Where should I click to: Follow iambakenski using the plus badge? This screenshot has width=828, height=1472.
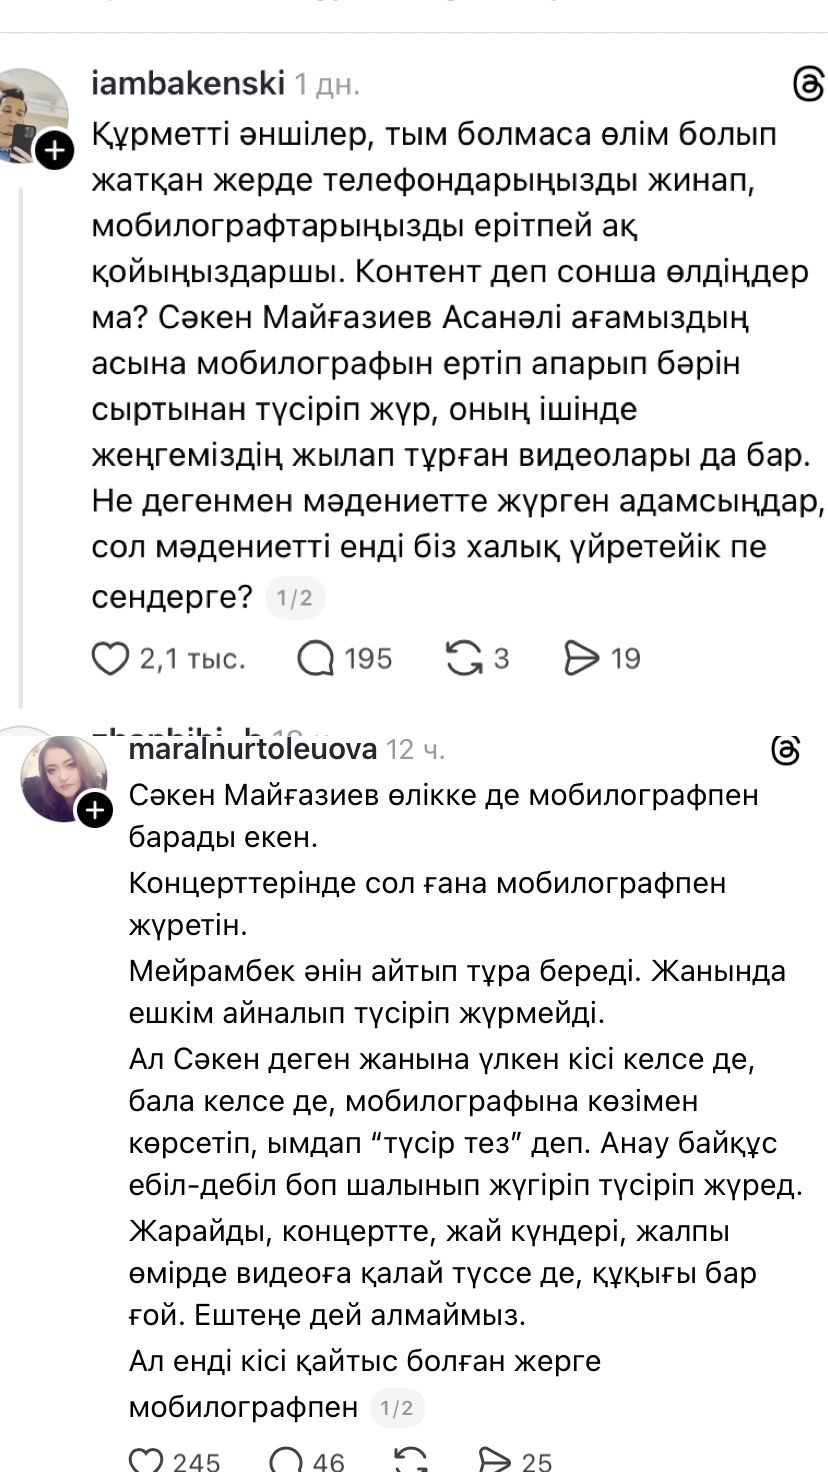pos(54,150)
